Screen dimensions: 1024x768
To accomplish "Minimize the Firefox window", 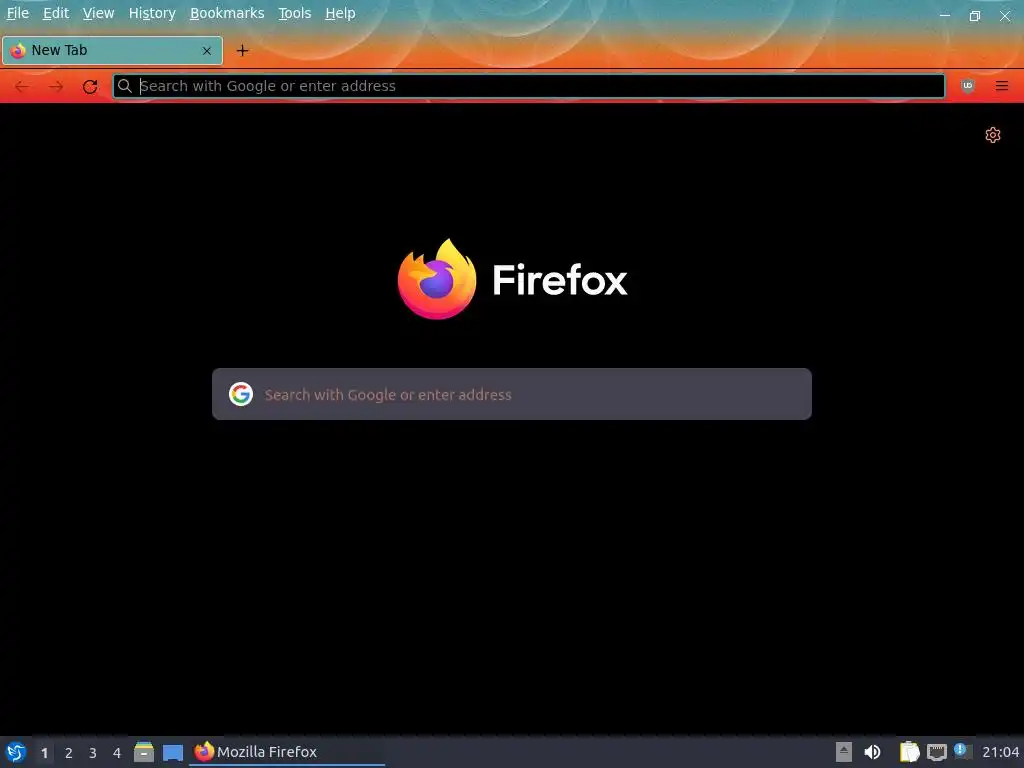I will 945,16.
